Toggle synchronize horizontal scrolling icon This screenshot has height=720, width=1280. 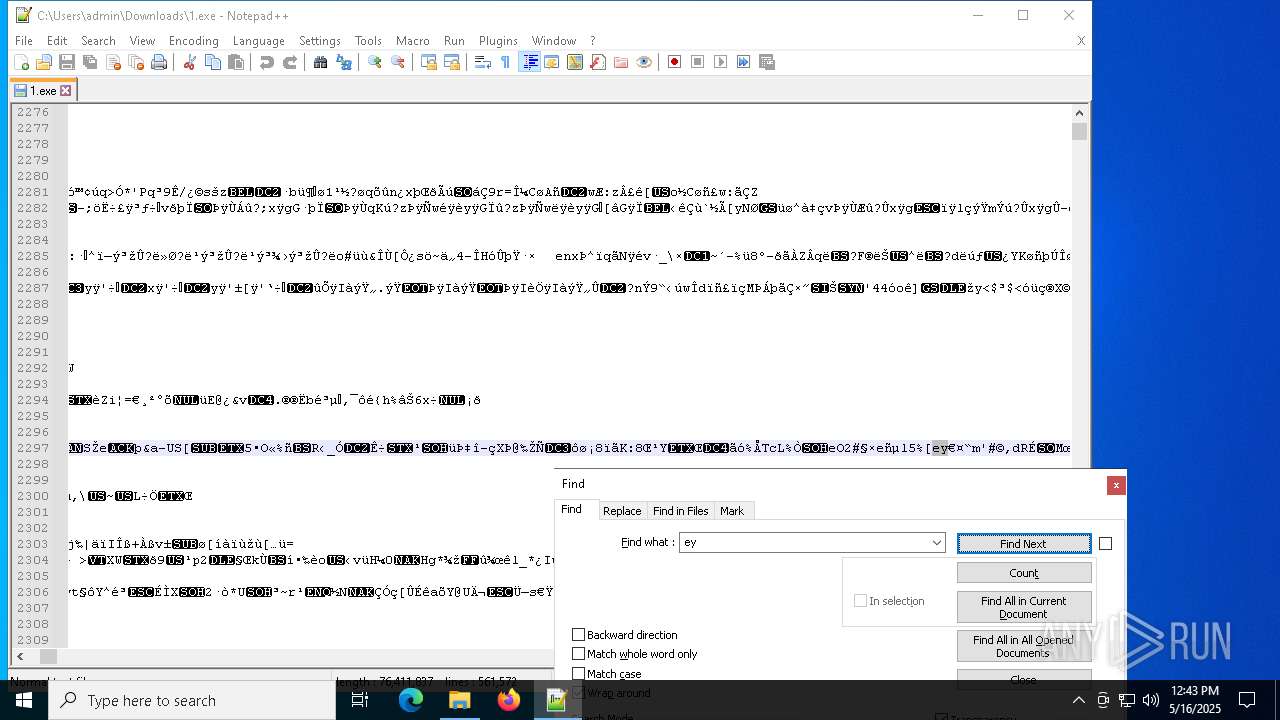[452, 62]
